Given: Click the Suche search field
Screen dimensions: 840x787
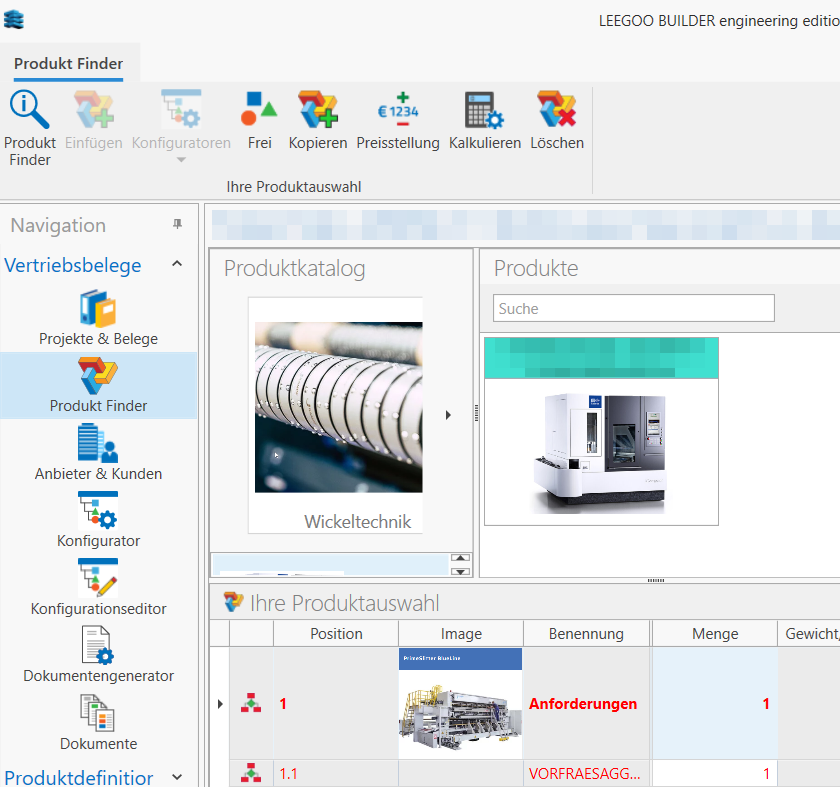Looking at the screenshot, I should pyautogui.click(x=633, y=308).
